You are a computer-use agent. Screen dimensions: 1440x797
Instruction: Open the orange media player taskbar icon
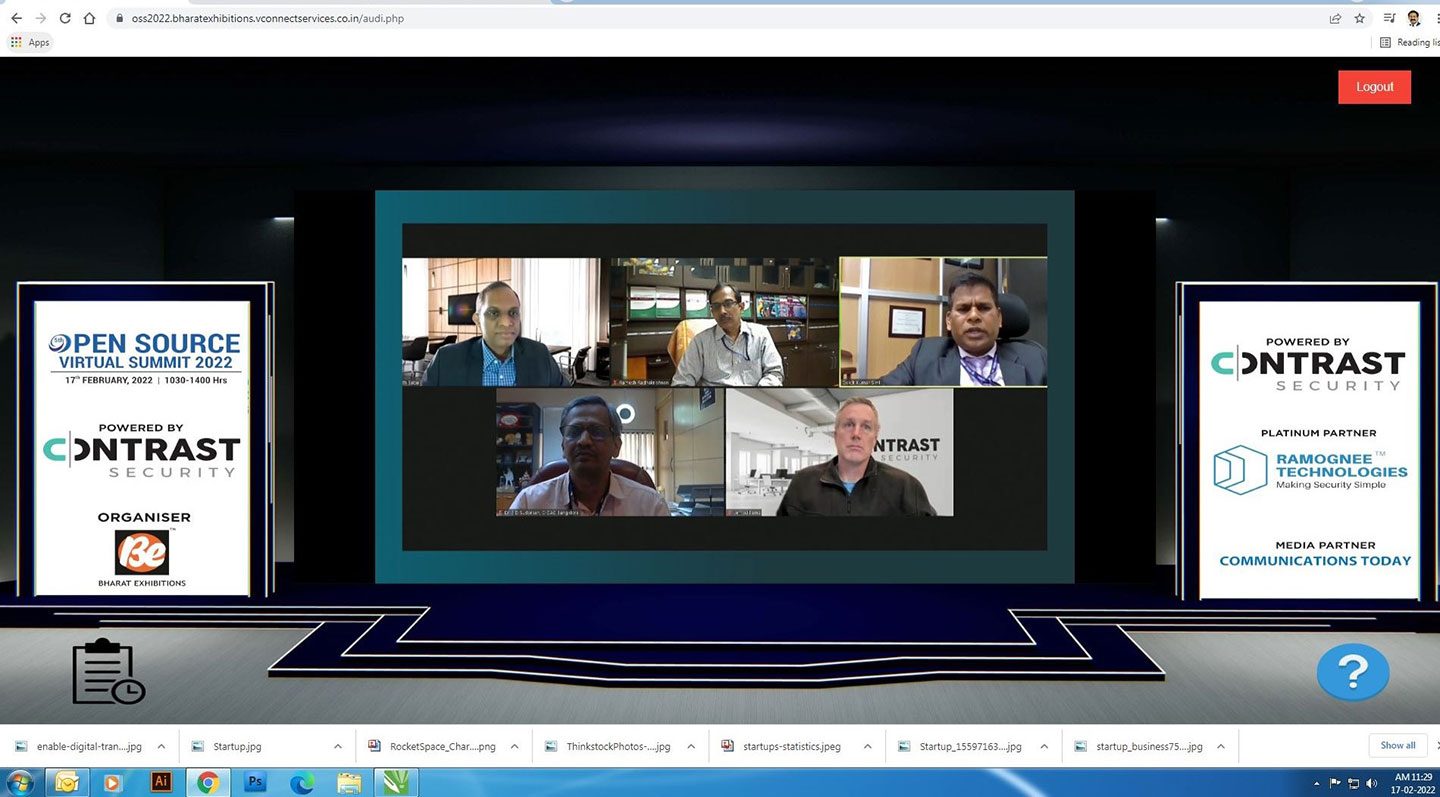coord(113,782)
